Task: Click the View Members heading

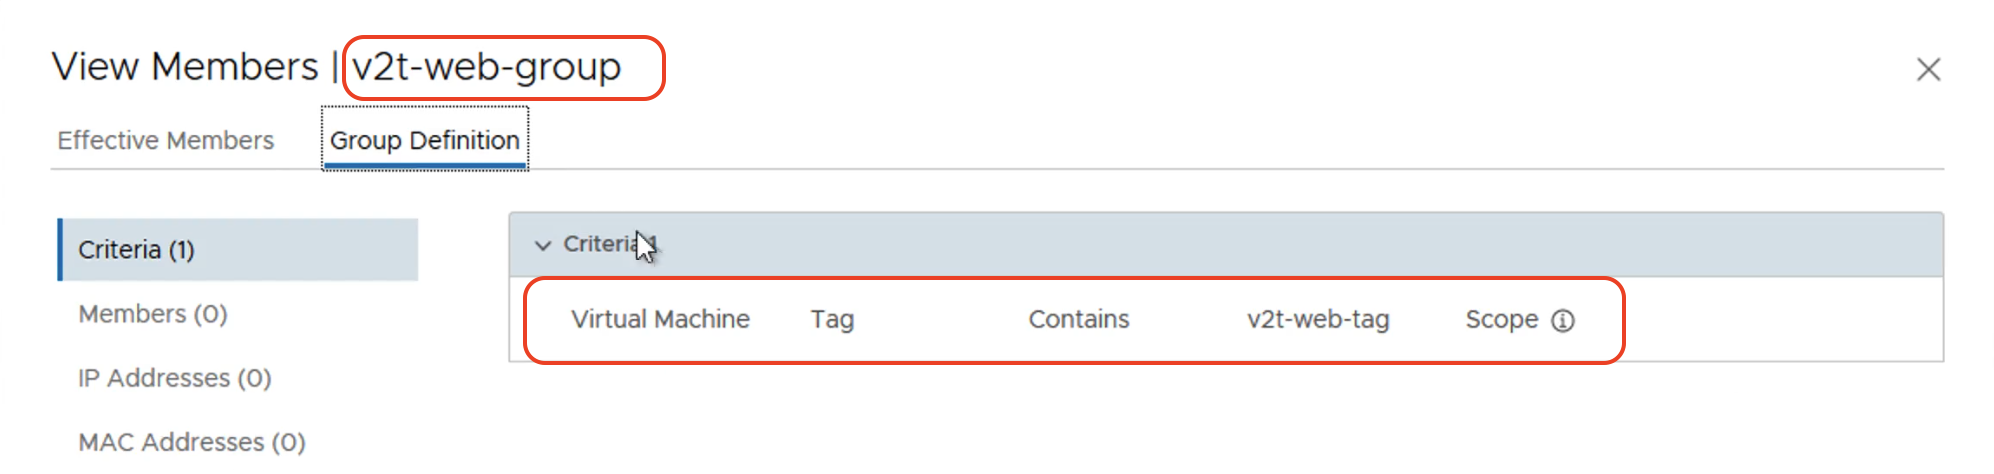Action: click(x=185, y=66)
